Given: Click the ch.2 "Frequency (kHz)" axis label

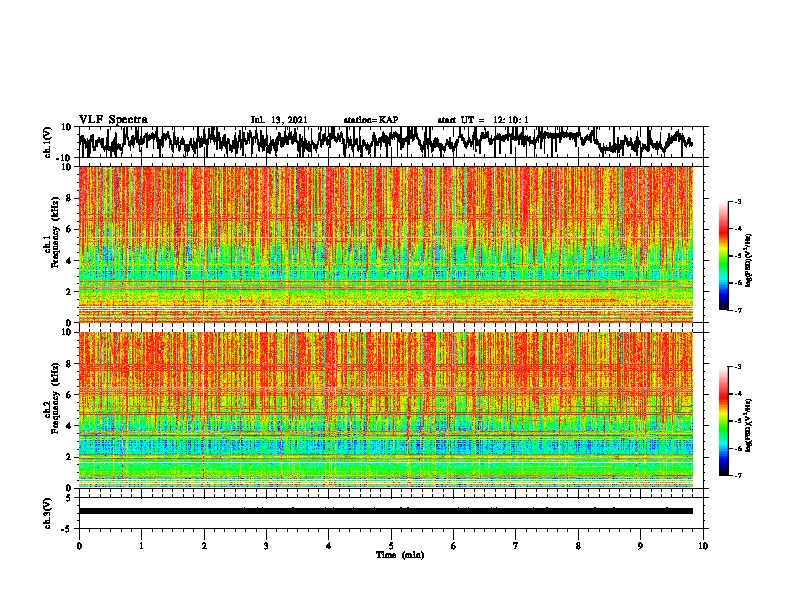Looking at the screenshot, I should click(x=55, y=398).
